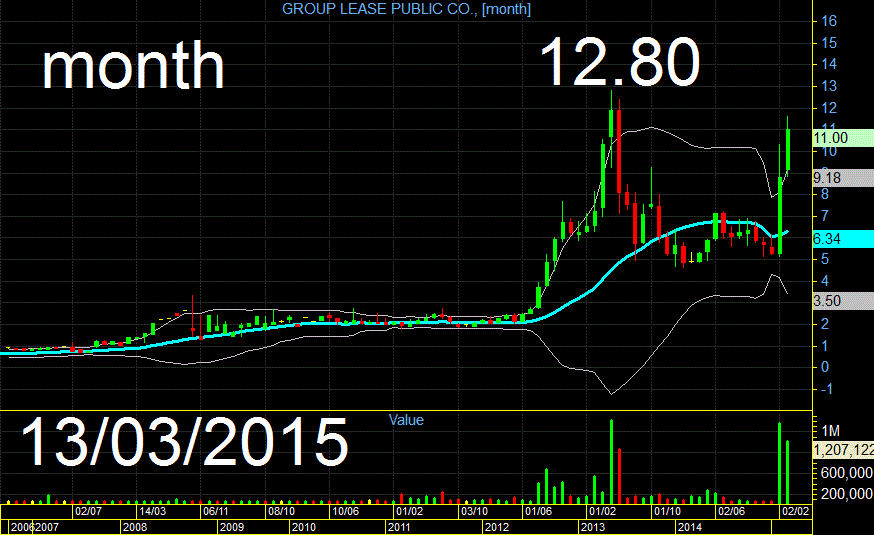Click the 5 price axis label
The height and width of the screenshot is (535, 874).
[x=825, y=259]
